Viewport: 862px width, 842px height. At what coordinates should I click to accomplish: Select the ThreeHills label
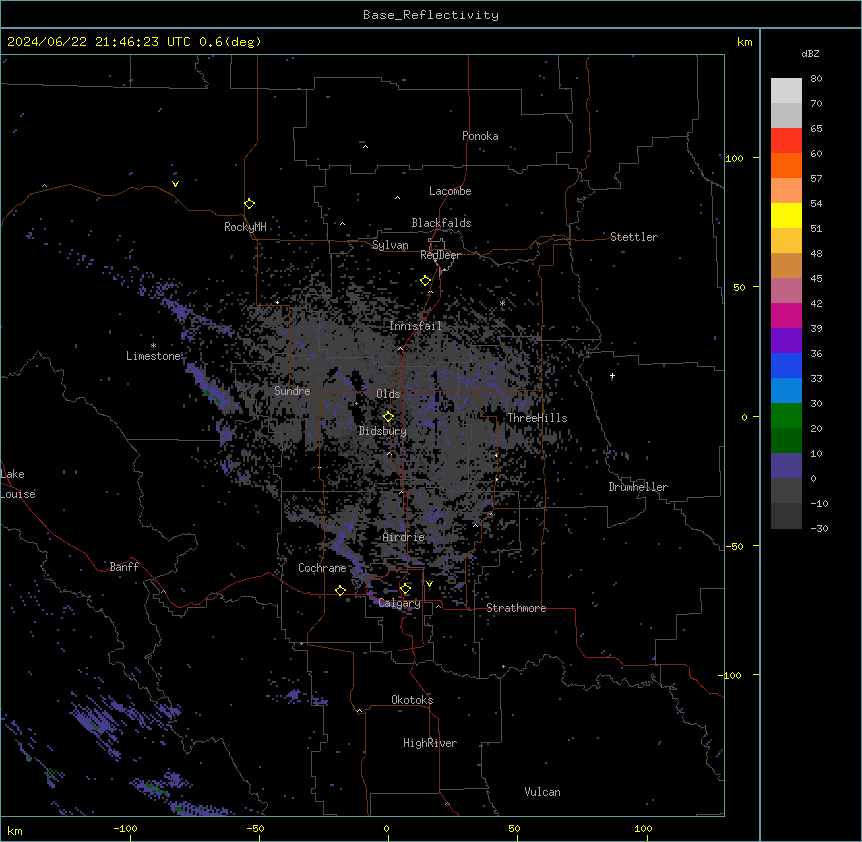click(537, 418)
